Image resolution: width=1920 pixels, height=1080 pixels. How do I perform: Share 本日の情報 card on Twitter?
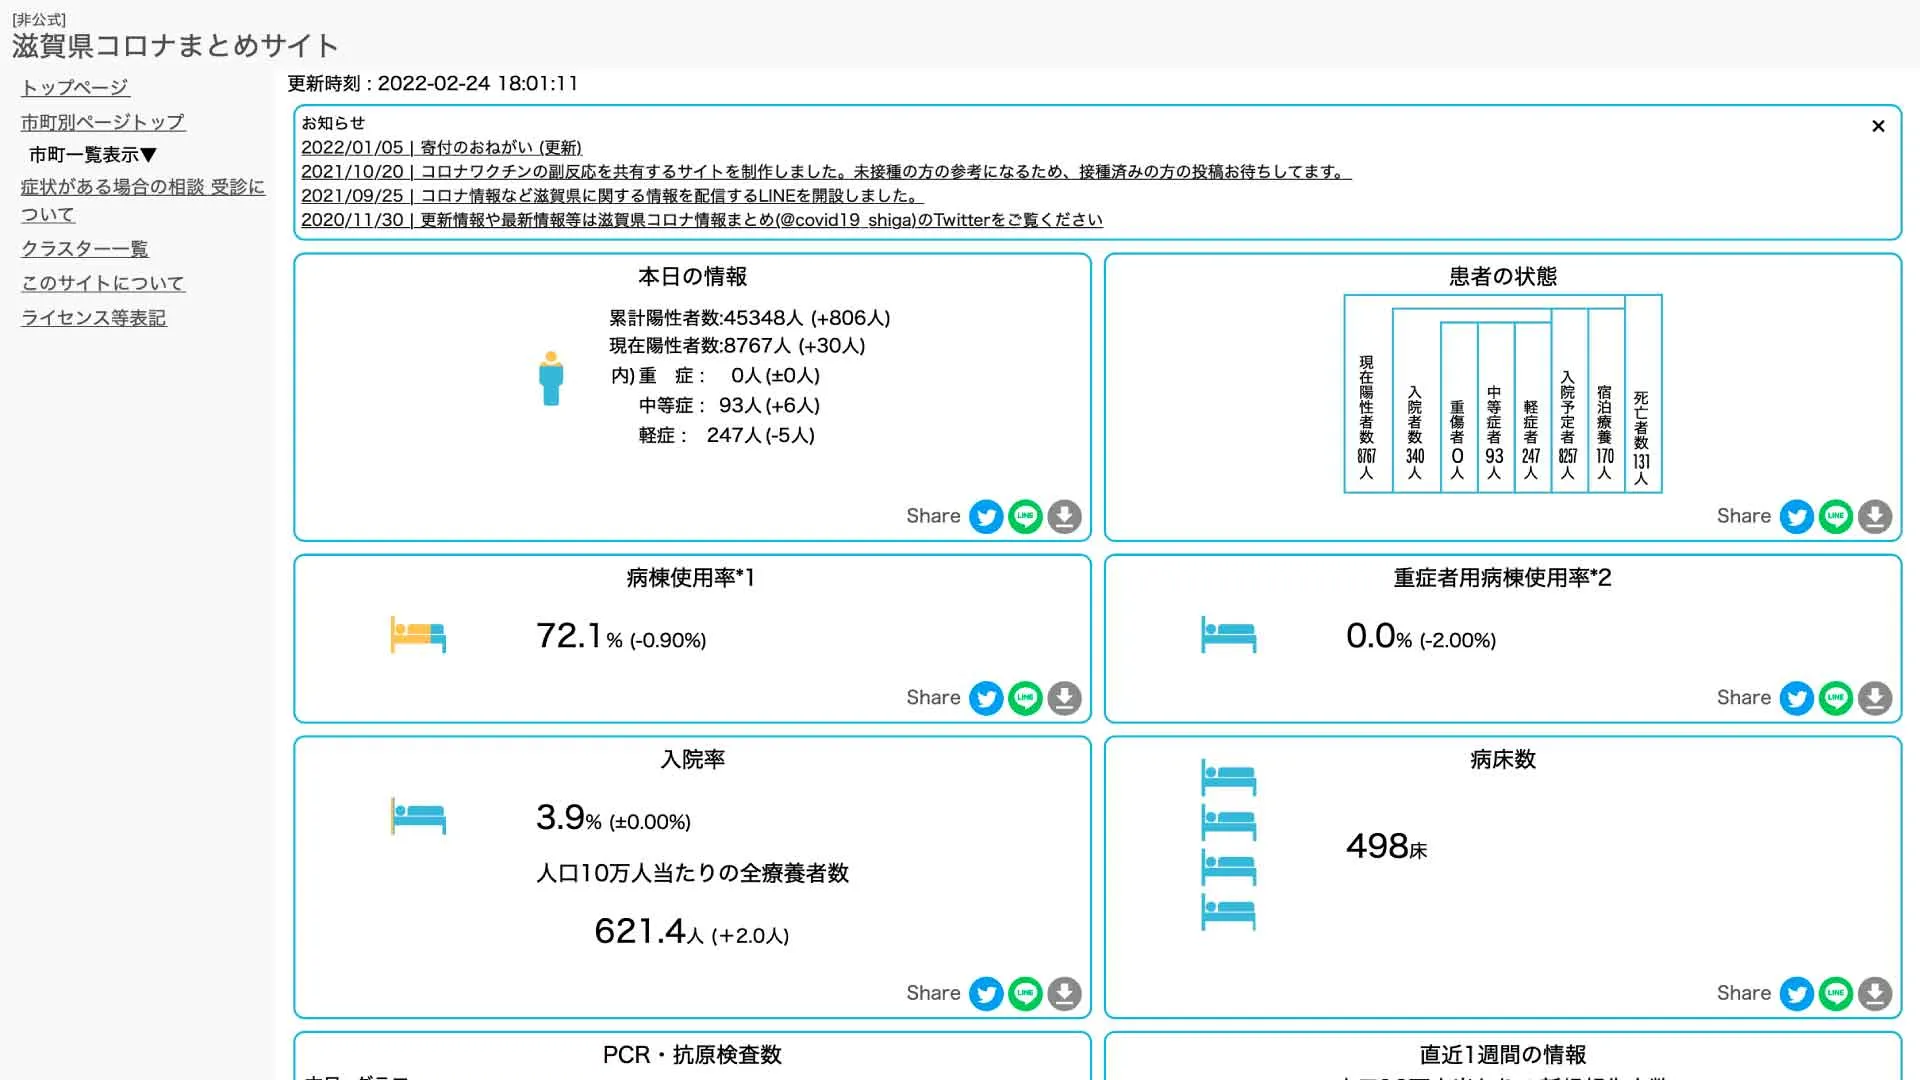pos(986,517)
